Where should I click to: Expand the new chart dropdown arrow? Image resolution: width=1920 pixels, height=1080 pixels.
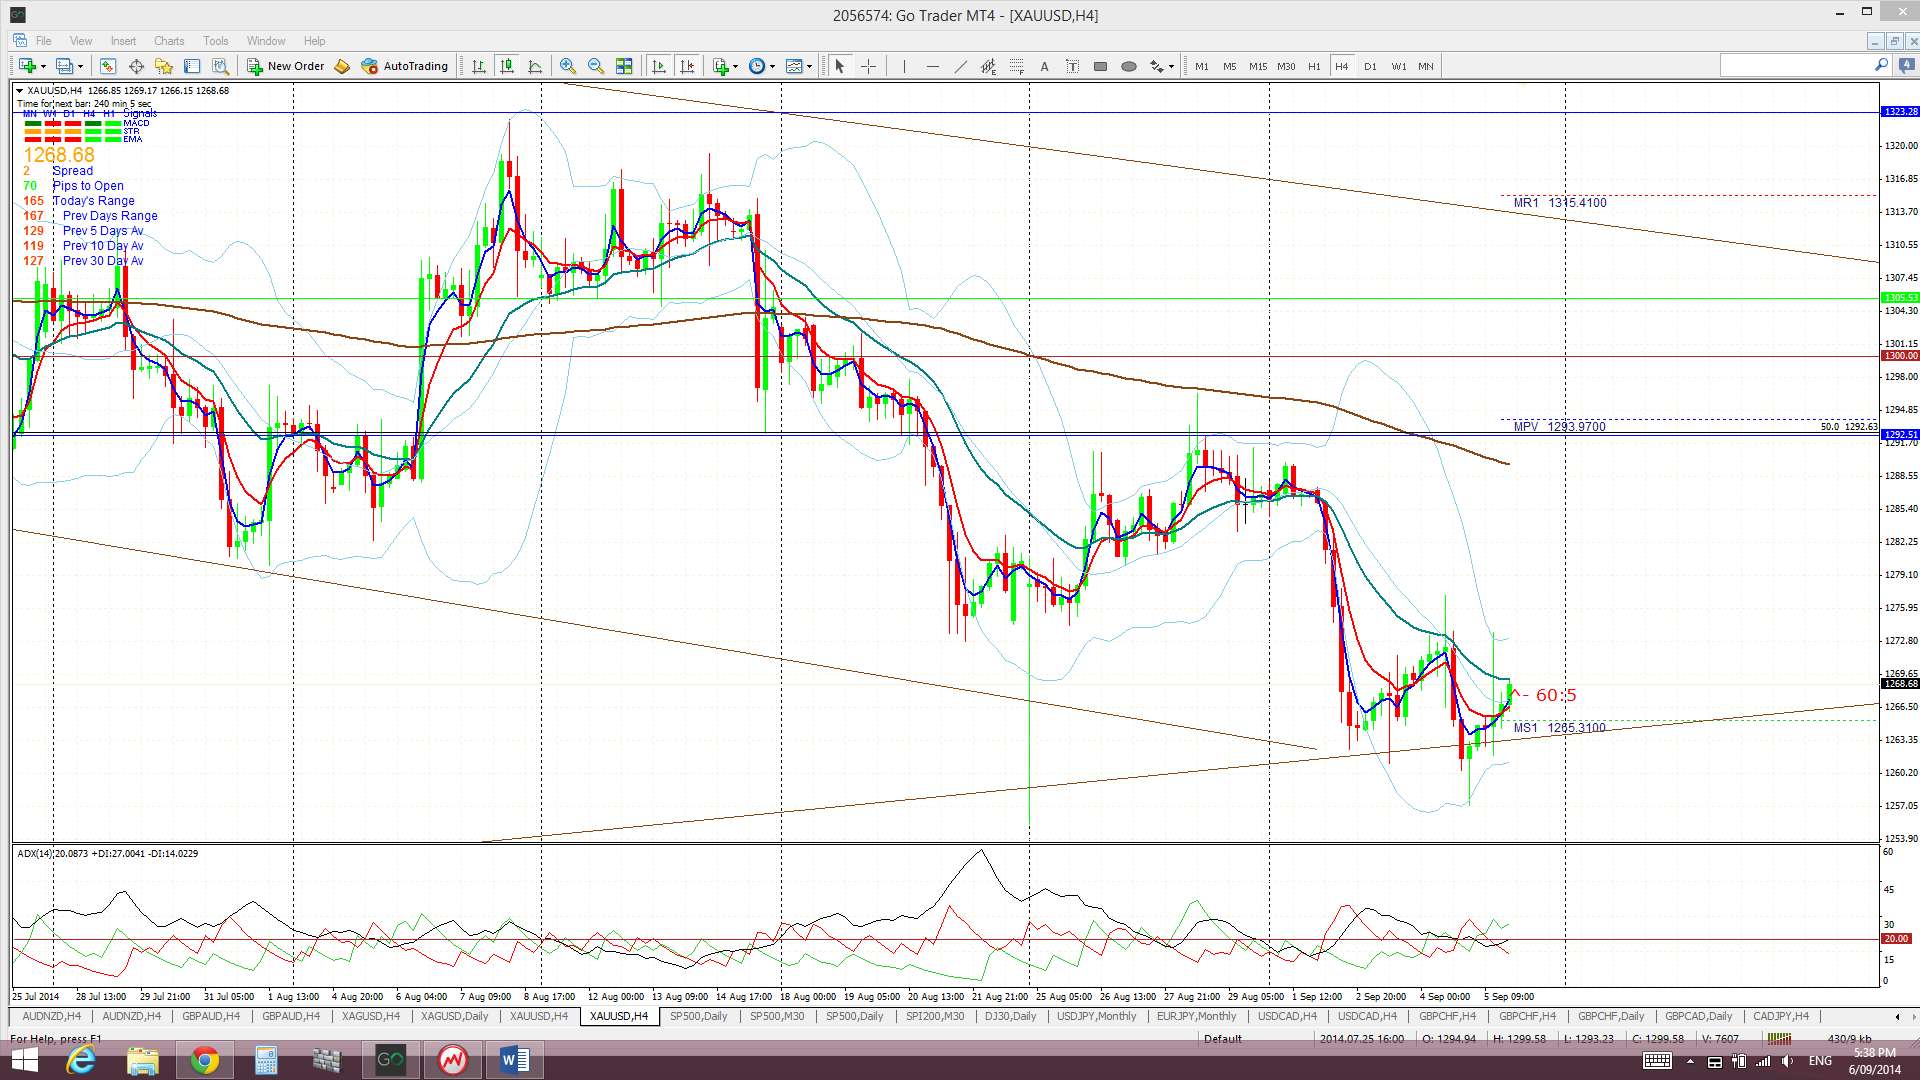click(x=42, y=66)
